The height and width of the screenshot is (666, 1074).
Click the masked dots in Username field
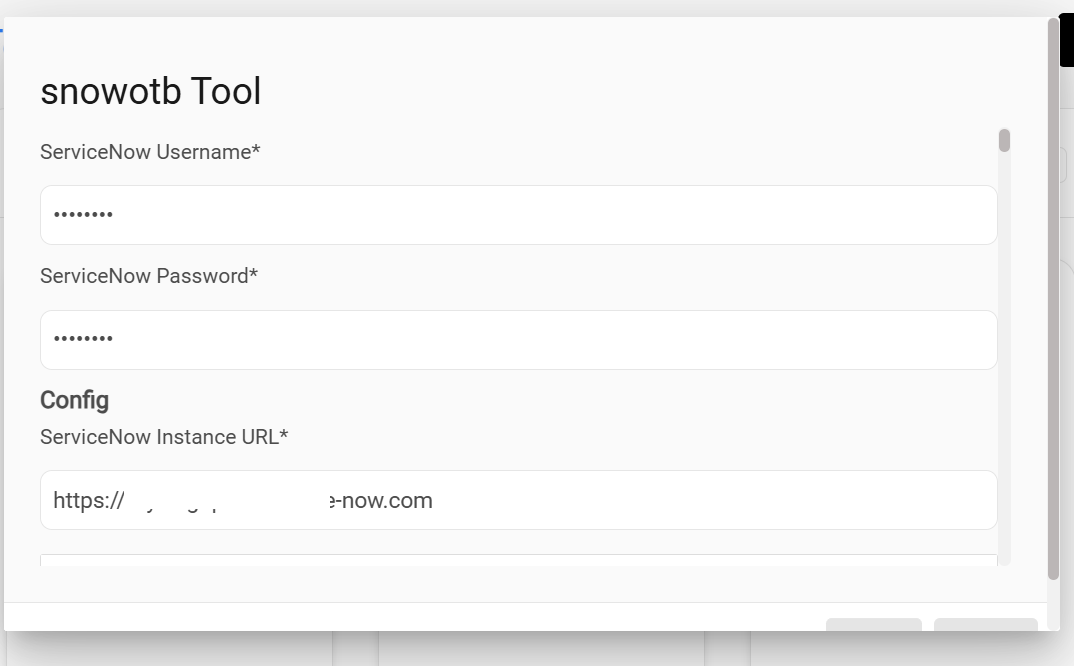click(x=83, y=215)
